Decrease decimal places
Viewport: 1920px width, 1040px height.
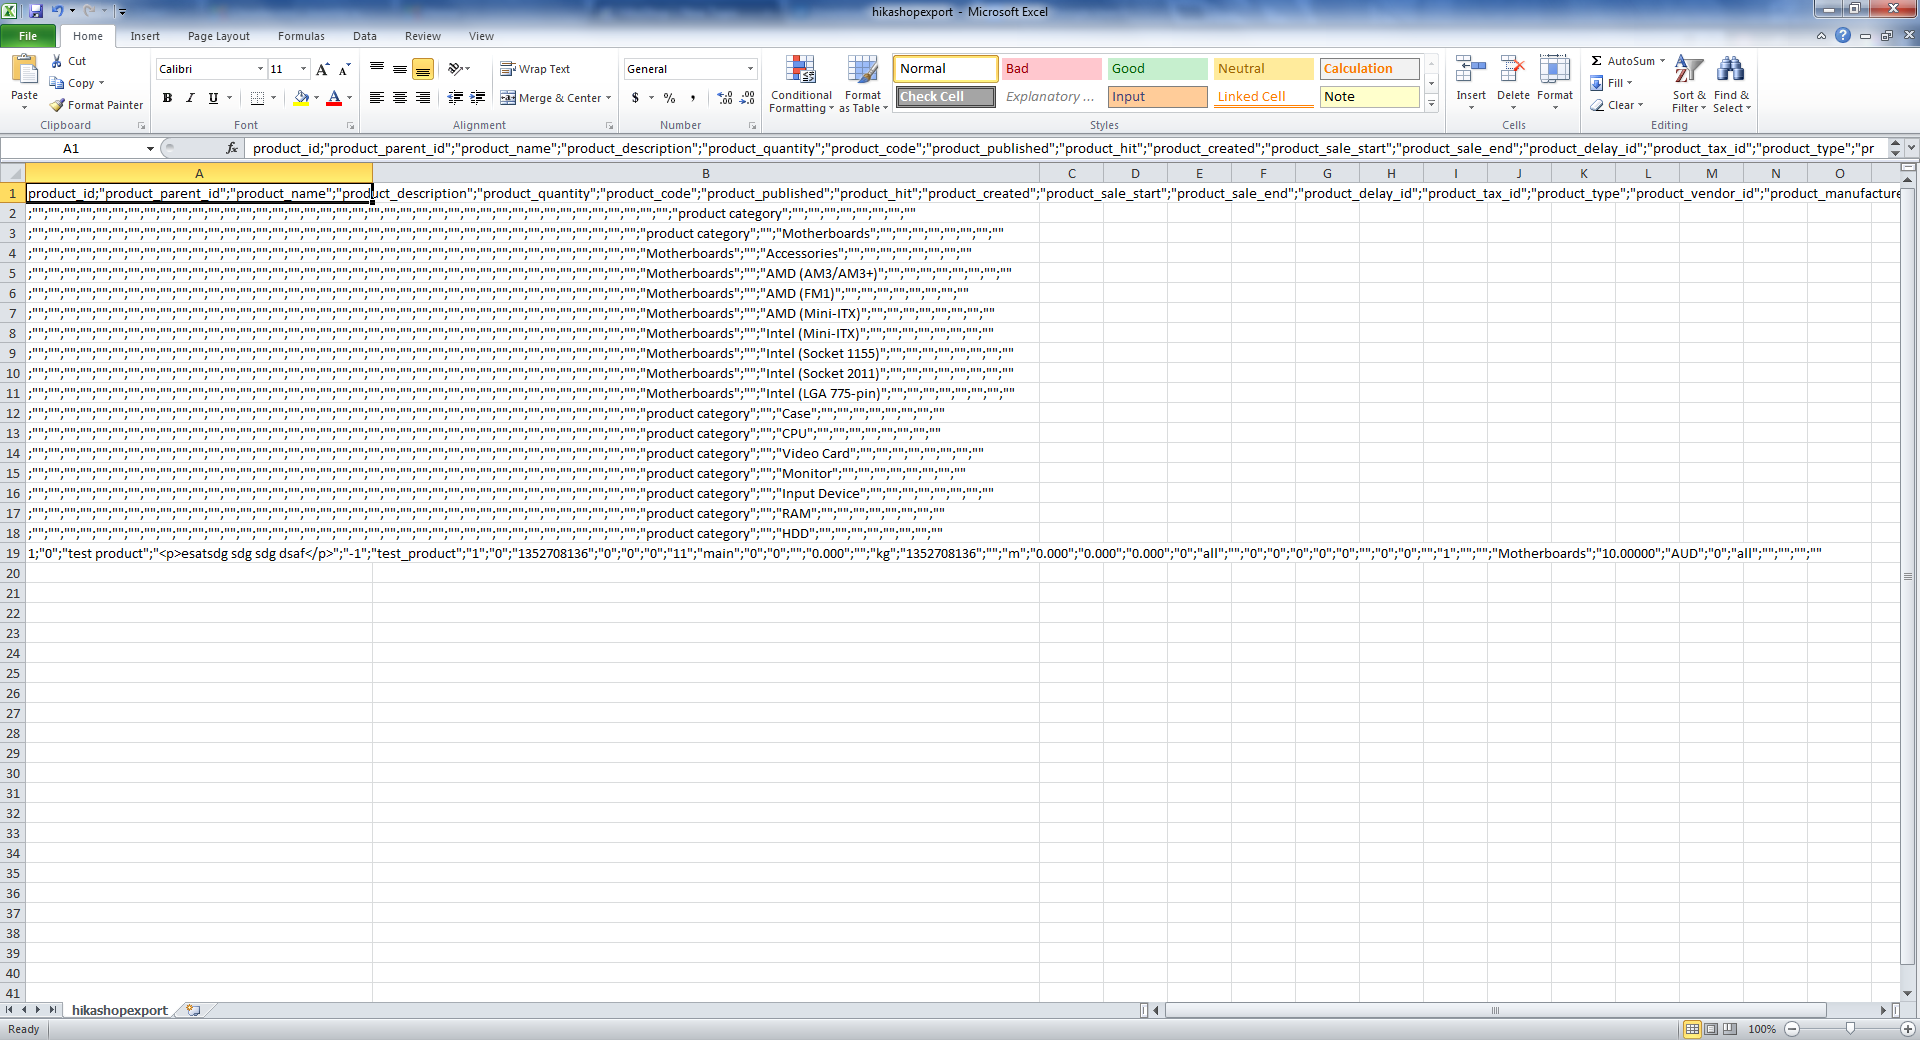(x=748, y=98)
